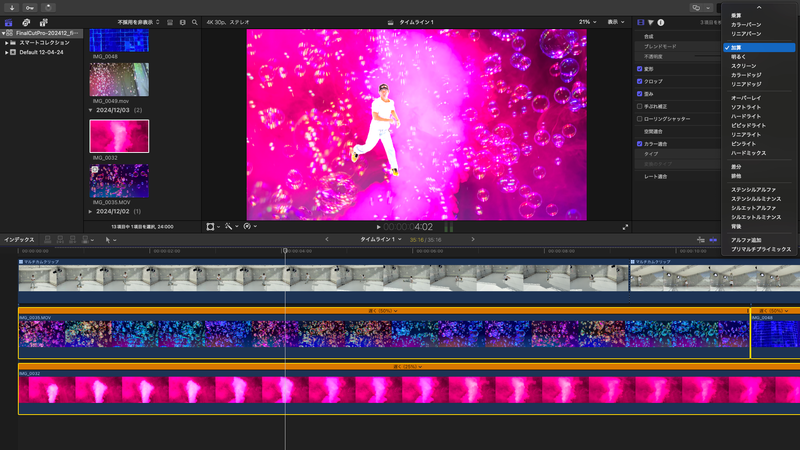Click the comparison viewer icon in top toolbar
Screen dimensions: 800x450
point(696,8)
